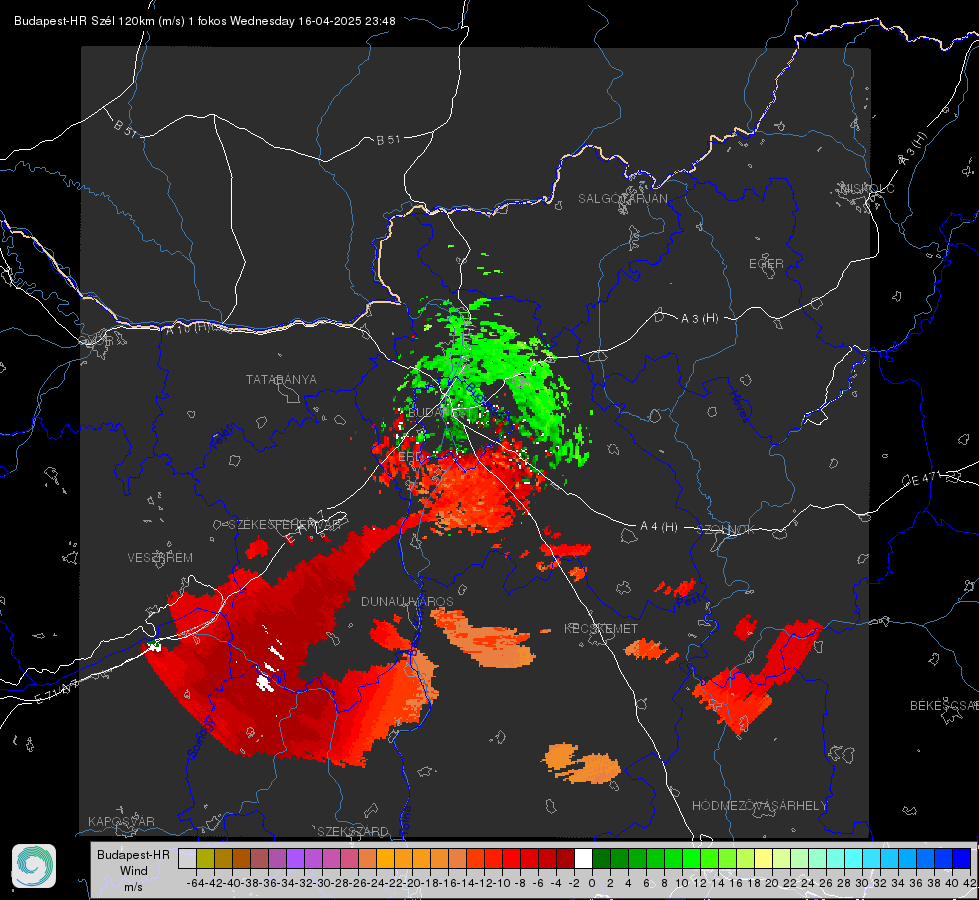Viewport: 979px width, 900px height.
Task: Click the MISKOLC city label
Action: (x=867, y=188)
